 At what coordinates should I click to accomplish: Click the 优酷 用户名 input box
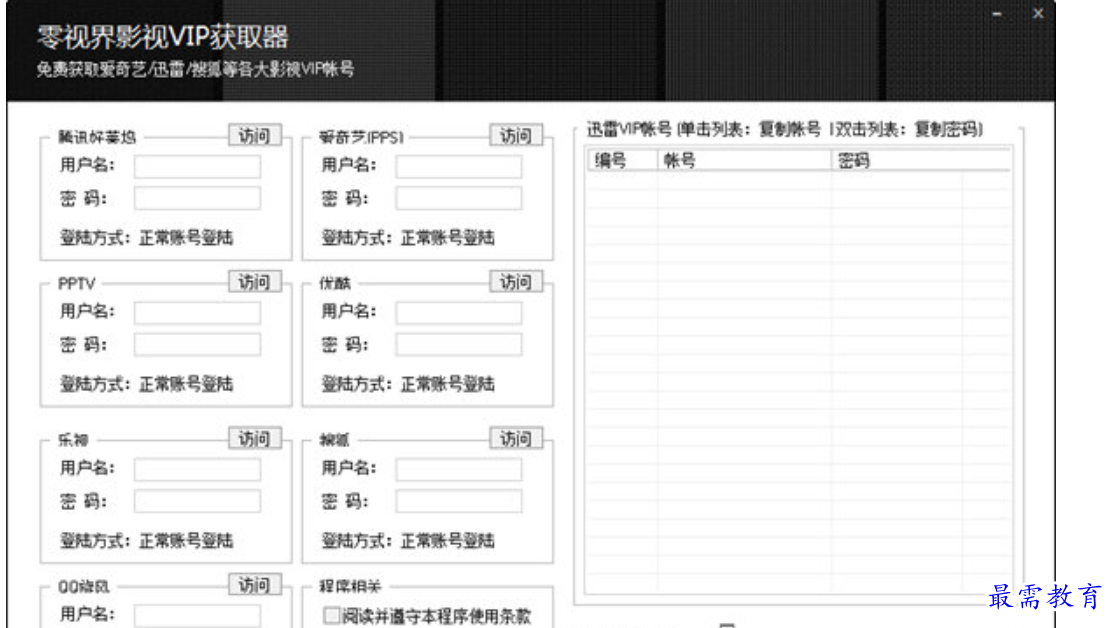point(459,312)
